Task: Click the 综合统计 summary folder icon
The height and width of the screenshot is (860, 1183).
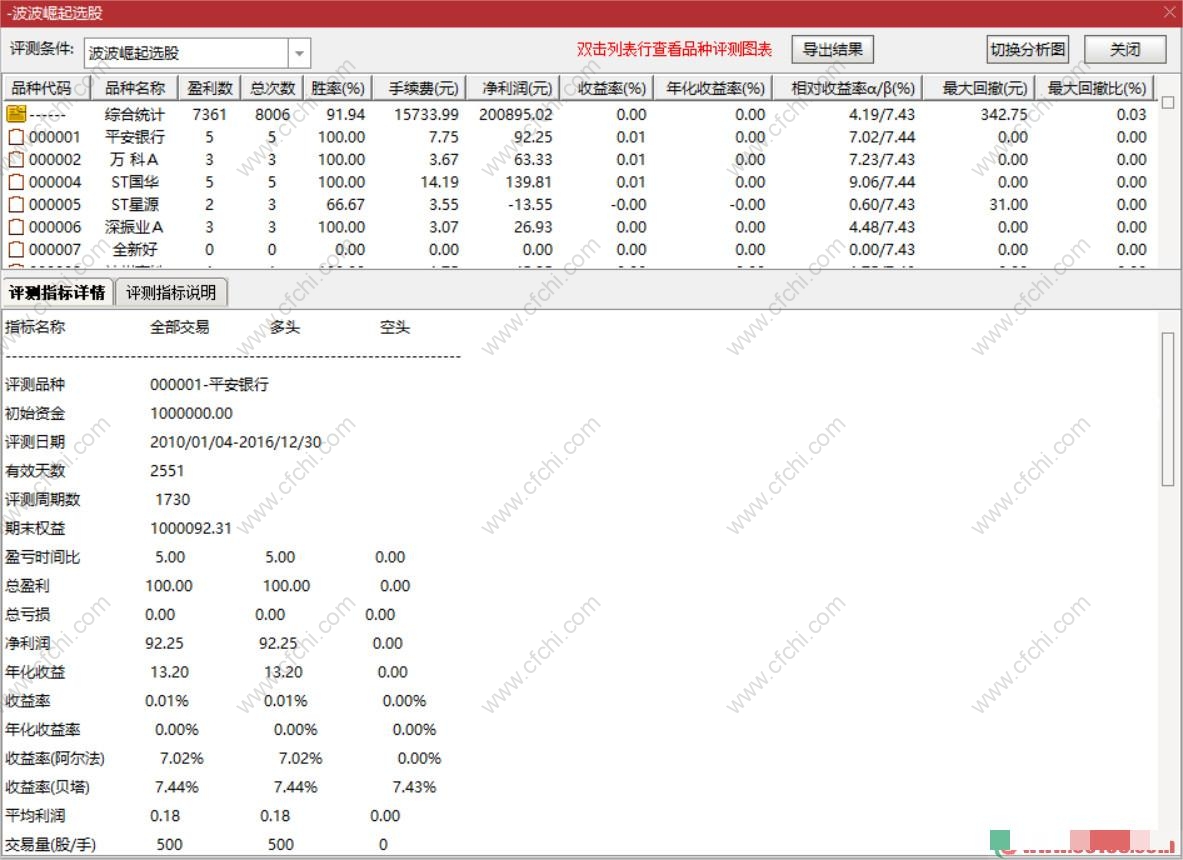Action: pos(17,114)
